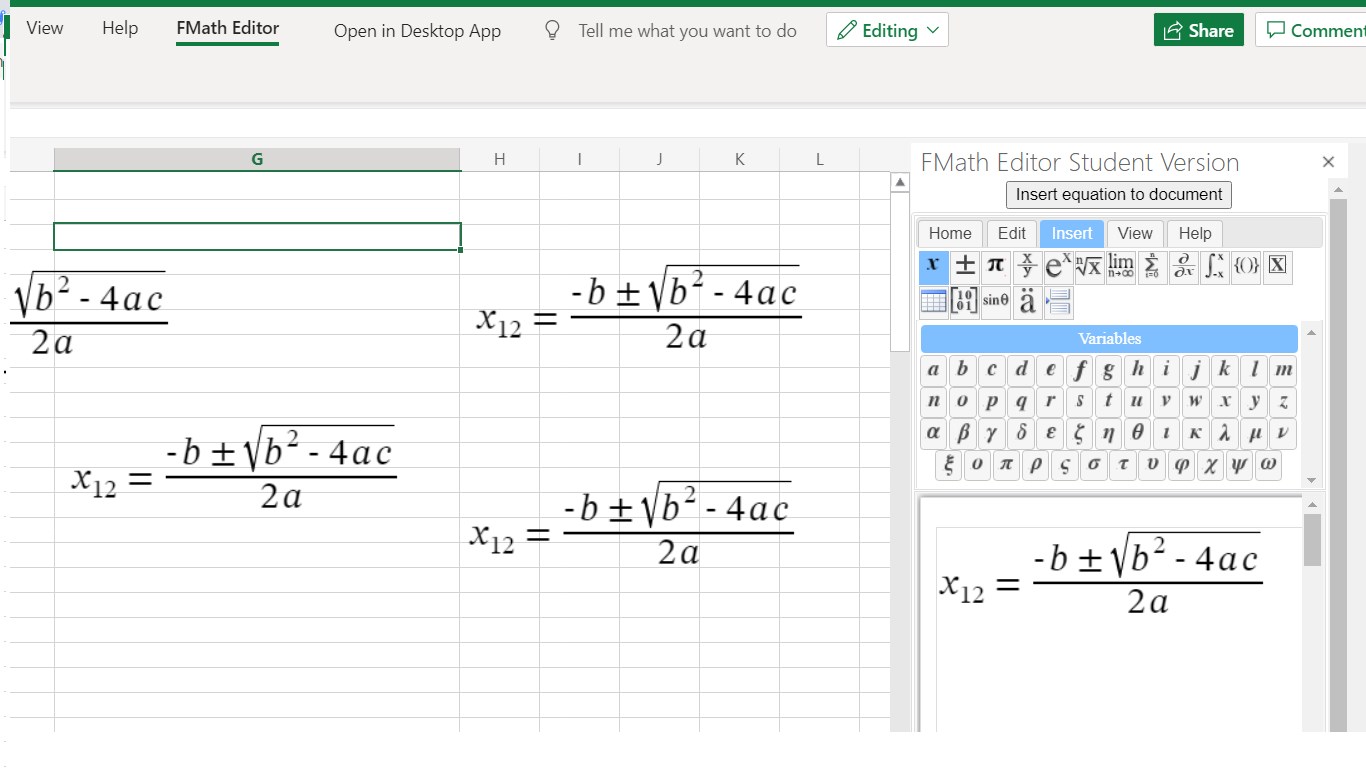Choose the nth root icon
Viewport: 1366px width, 768px height.
click(1089, 266)
